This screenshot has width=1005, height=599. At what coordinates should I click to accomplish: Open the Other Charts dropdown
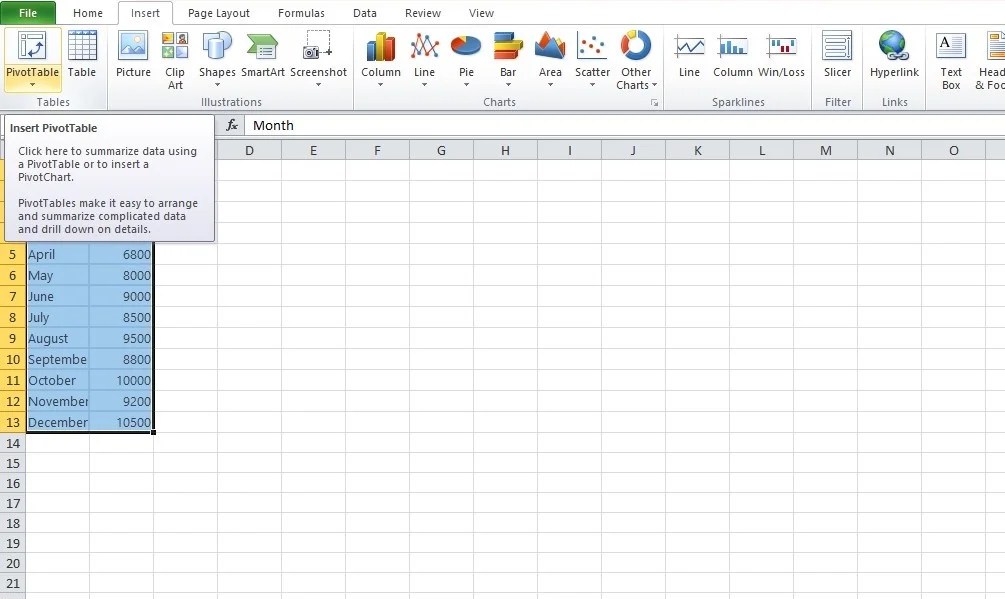(636, 57)
